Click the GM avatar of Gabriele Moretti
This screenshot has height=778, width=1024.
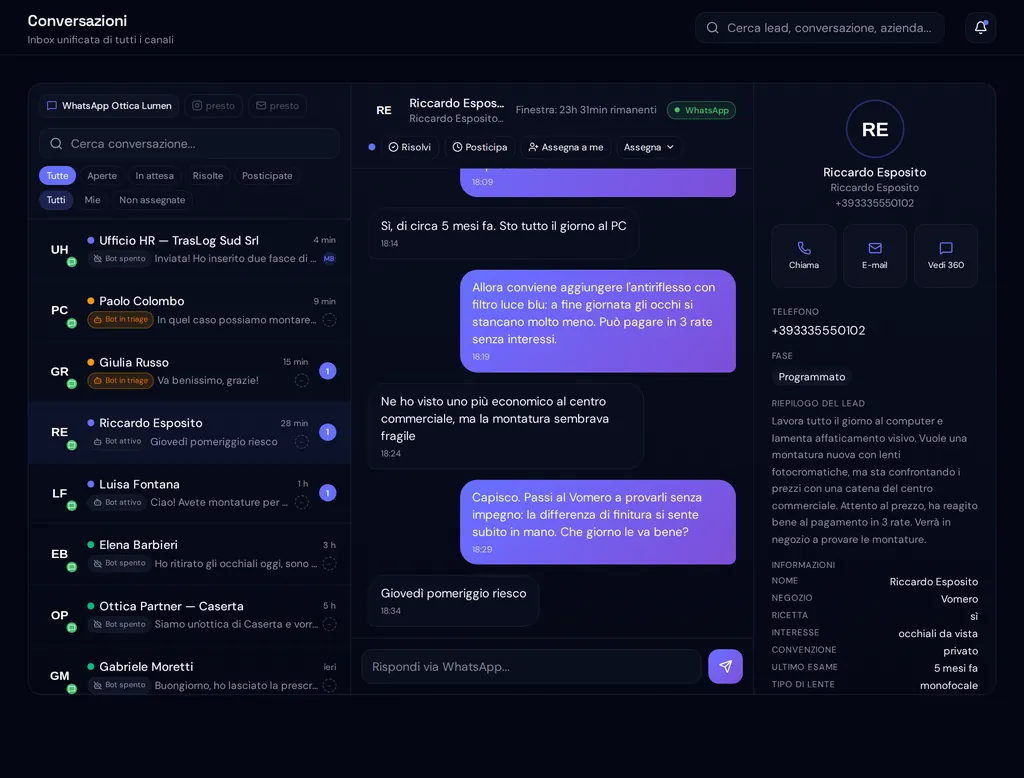click(x=59, y=676)
